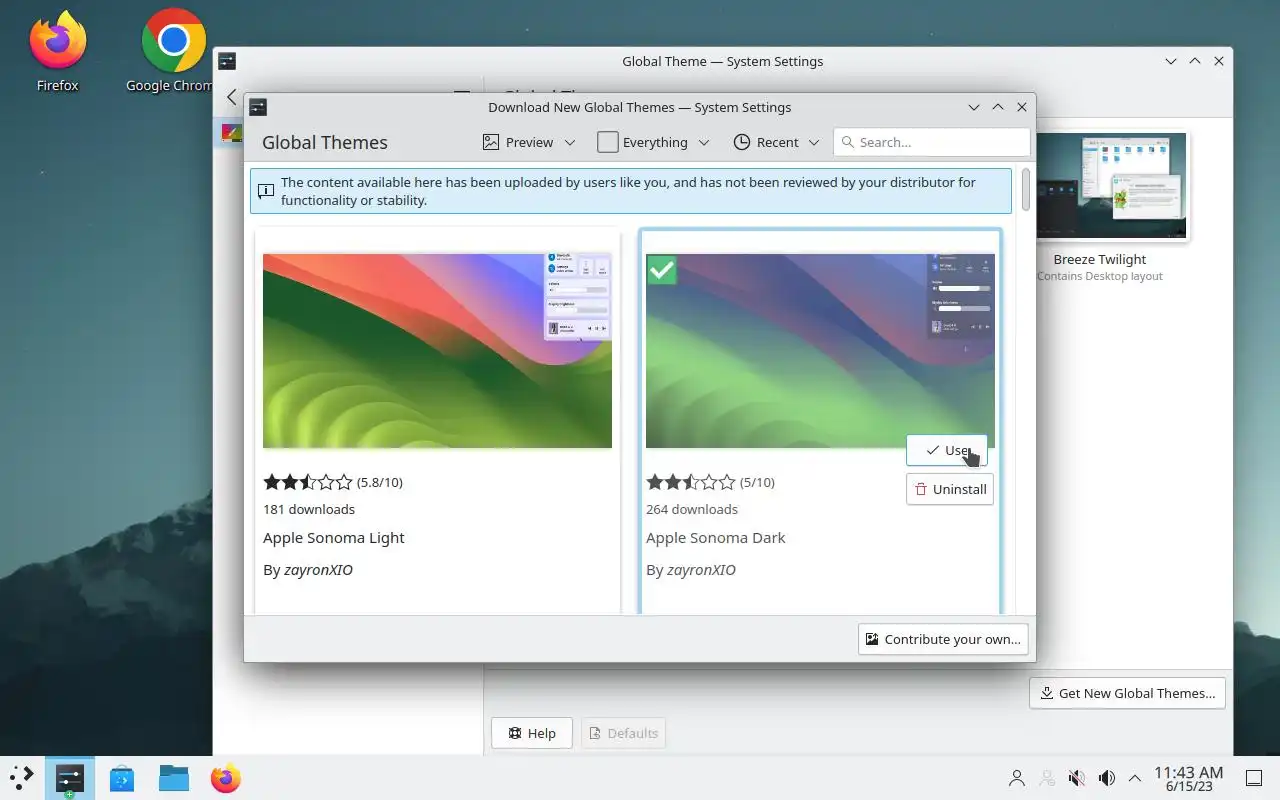Click the 181 downloads text
This screenshot has width=1280, height=800.
click(x=309, y=509)
